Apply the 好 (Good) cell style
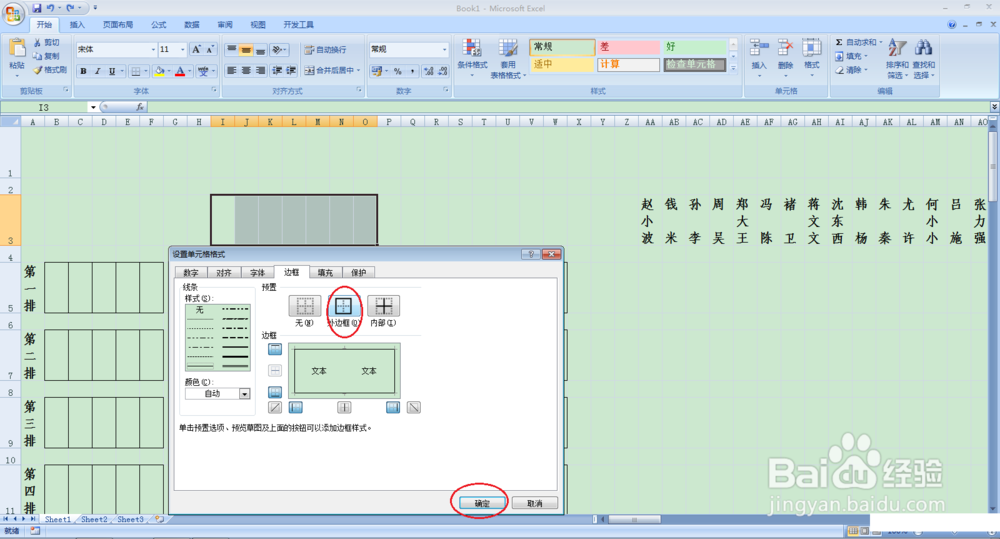Viewport: 1000px width, 539px height. [x=694, y=47]
